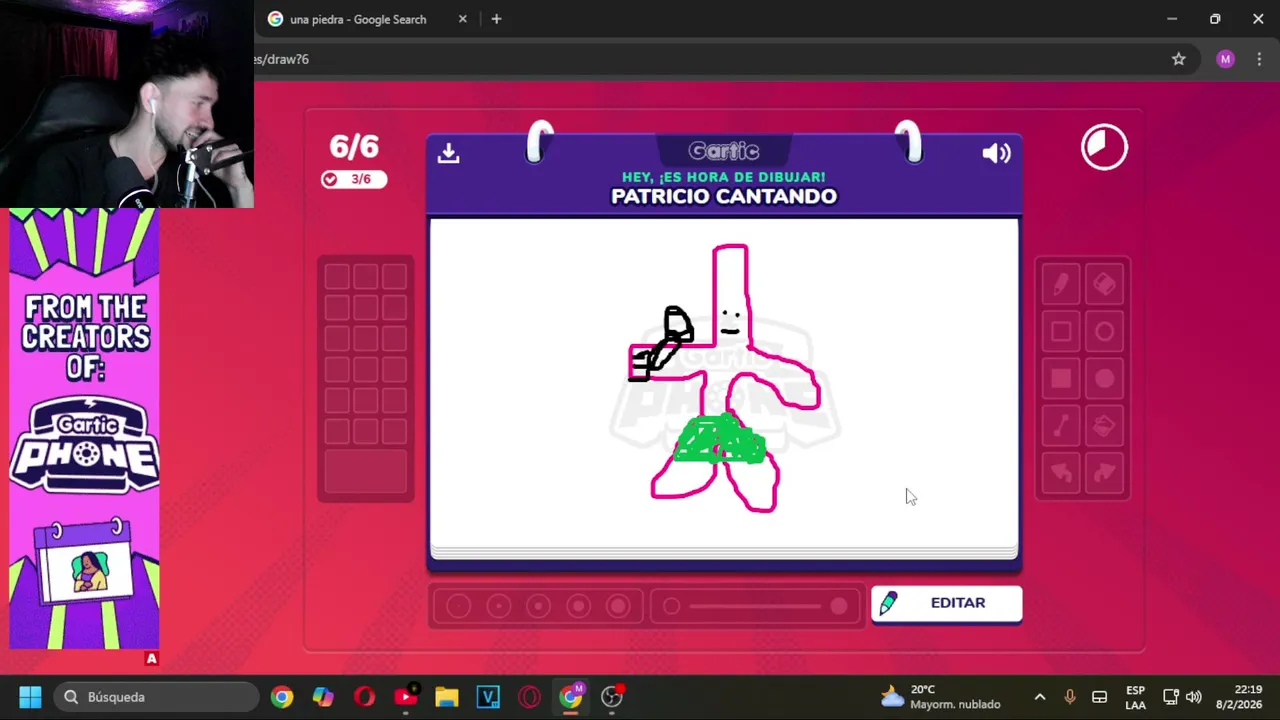The width and height of the screenshot is (1280, 720).
Task: Open volume control in system tray
Action: pos(1194,697)
